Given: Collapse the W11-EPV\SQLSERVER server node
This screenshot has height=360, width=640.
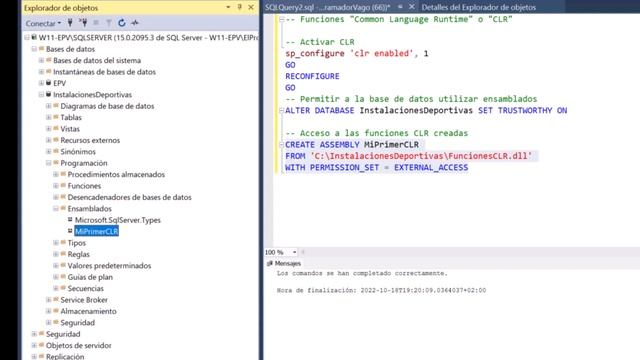Looking at the screenshot, I should tap(27, 38).
